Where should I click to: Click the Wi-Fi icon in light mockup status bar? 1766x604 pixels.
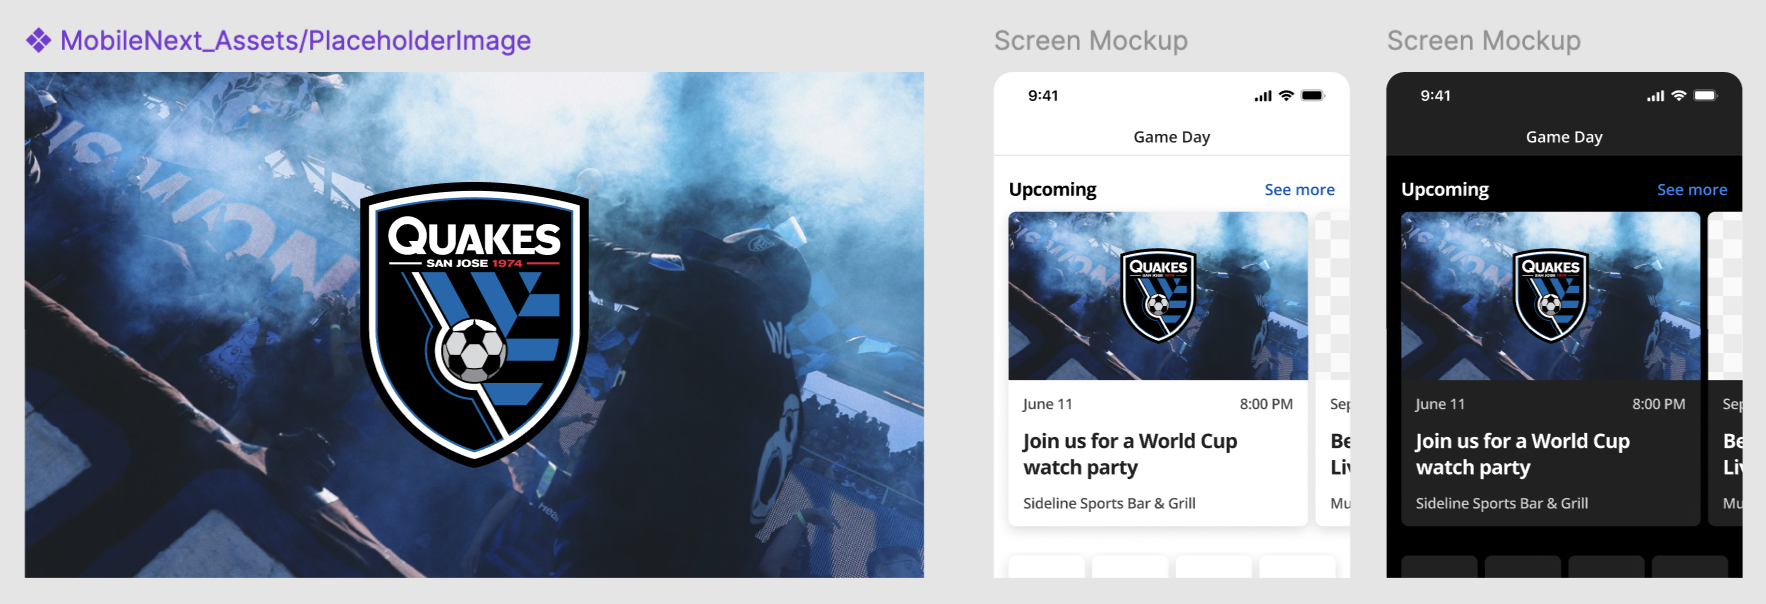tap(1286, 96)
